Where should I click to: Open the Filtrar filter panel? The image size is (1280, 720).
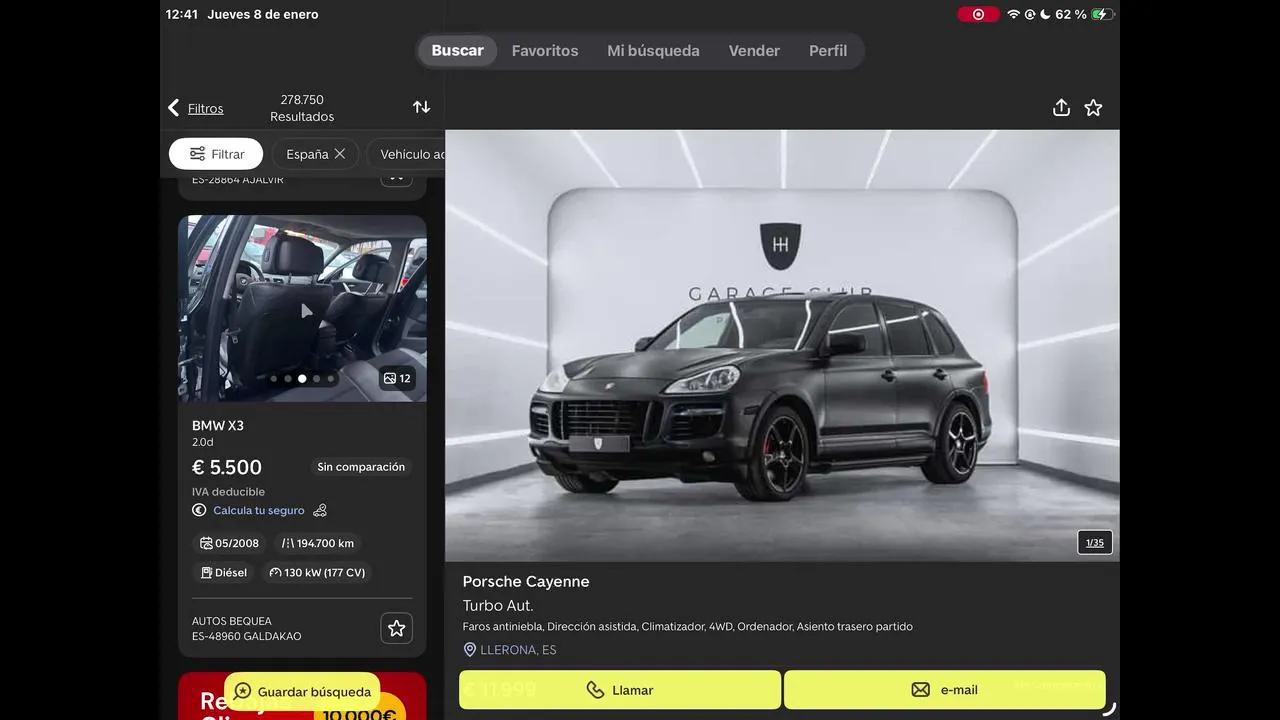[x=216, y=154]
